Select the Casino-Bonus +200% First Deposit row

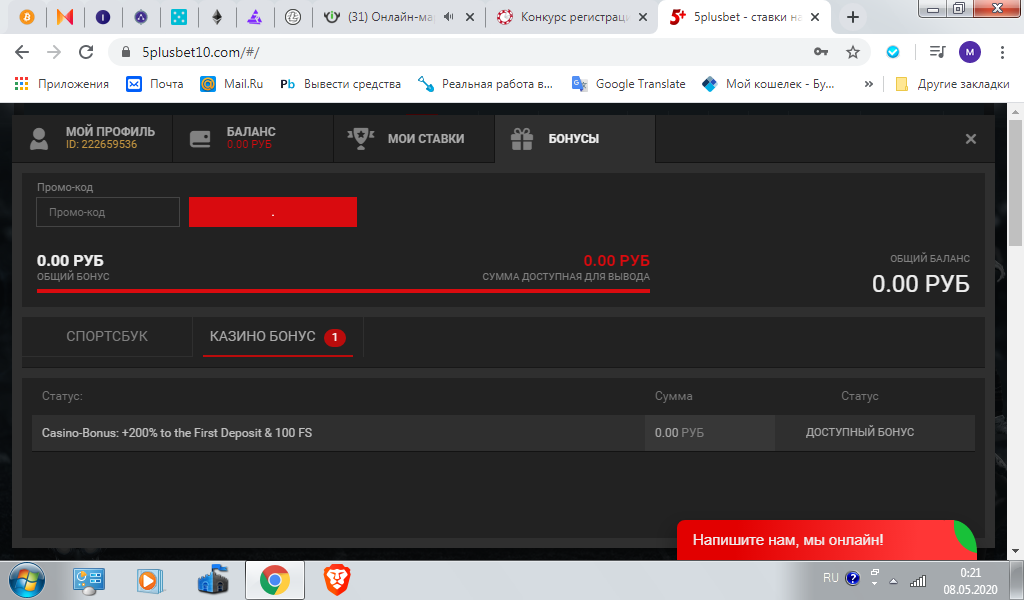pyautogui.click(x=503, y=433)
